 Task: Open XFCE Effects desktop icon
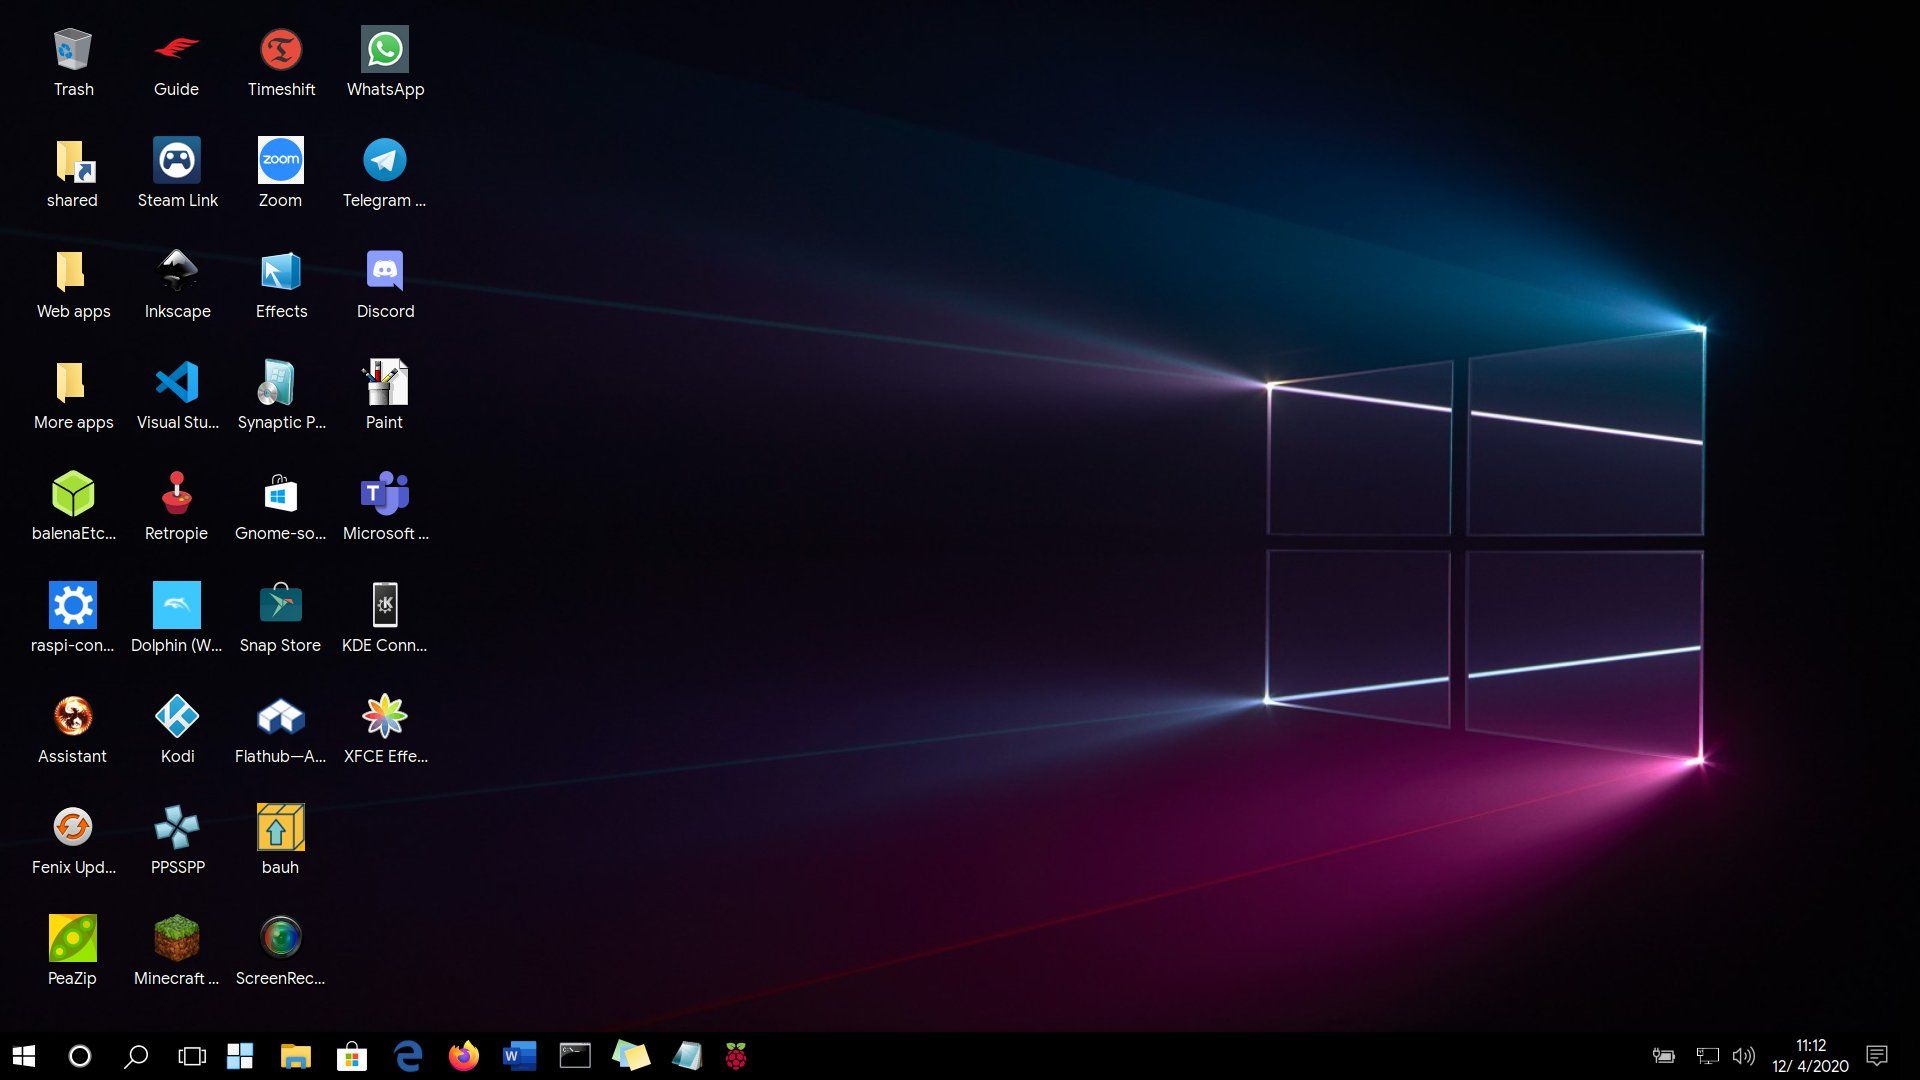[x=385, y=717]
